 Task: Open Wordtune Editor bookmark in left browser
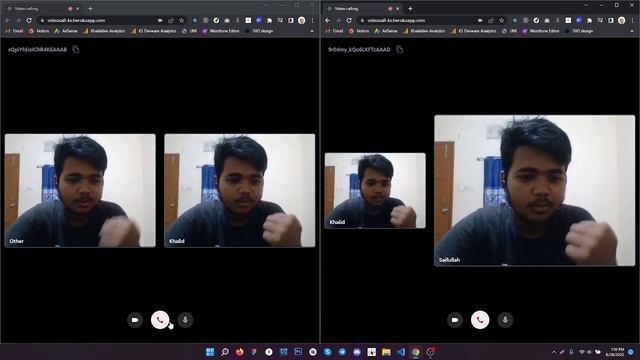(x=221, y=31)
